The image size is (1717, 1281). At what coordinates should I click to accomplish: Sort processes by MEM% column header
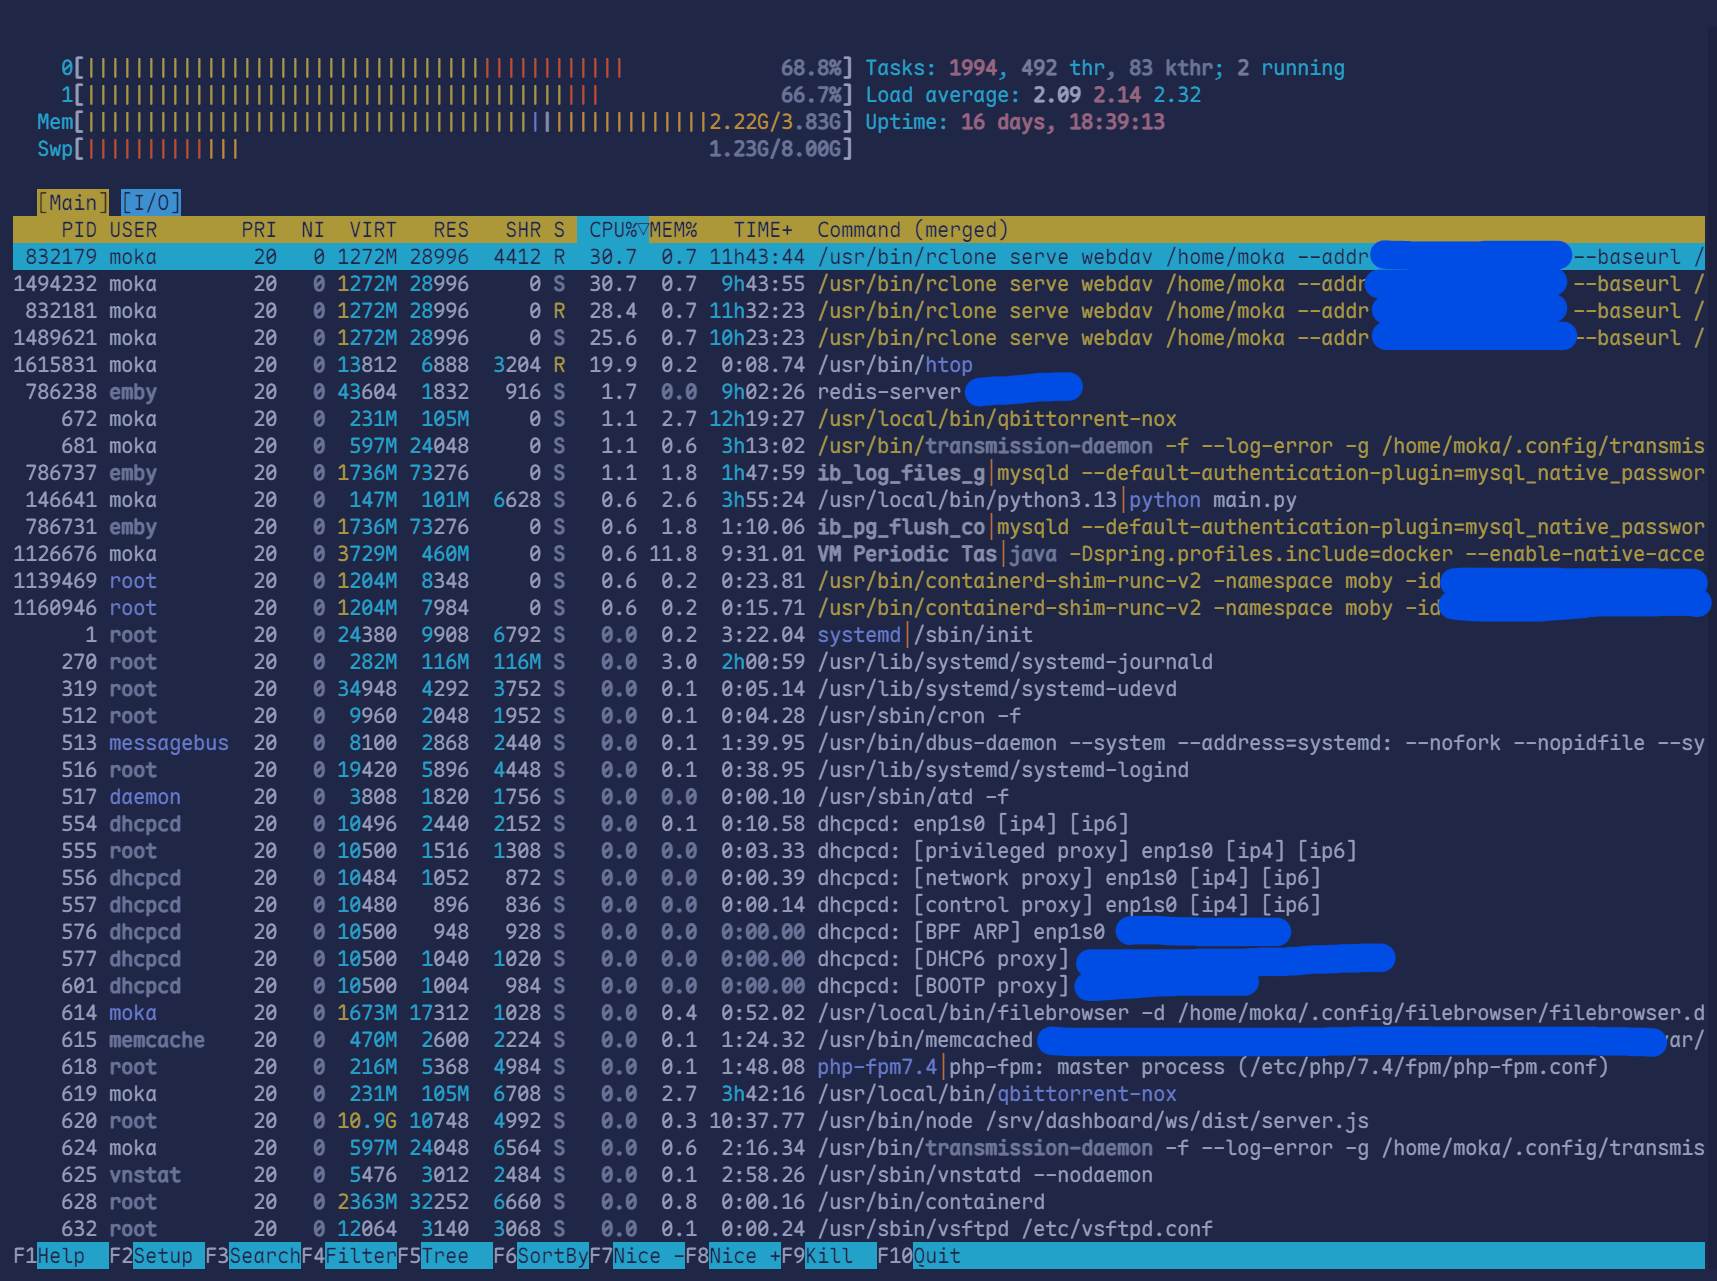(674, 230)
